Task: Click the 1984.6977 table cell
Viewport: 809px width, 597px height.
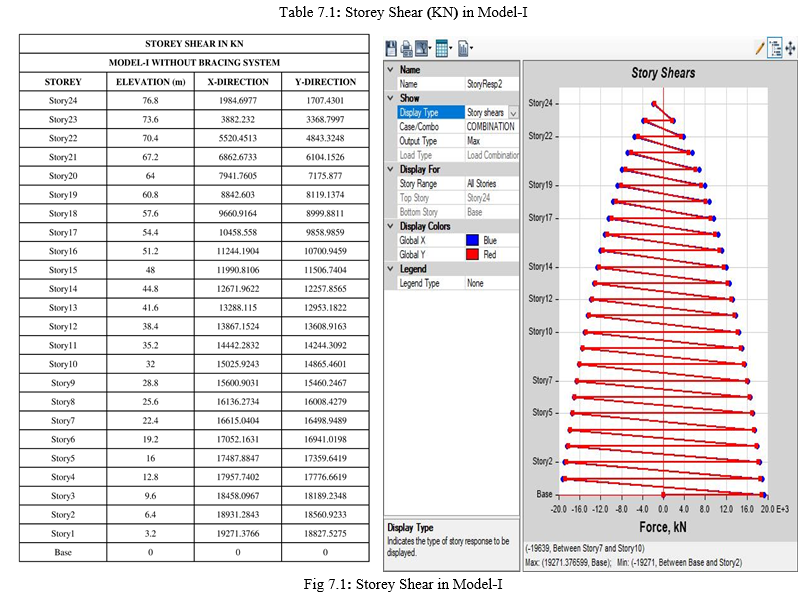Action: pyautogui.click(x=238, y=101)
